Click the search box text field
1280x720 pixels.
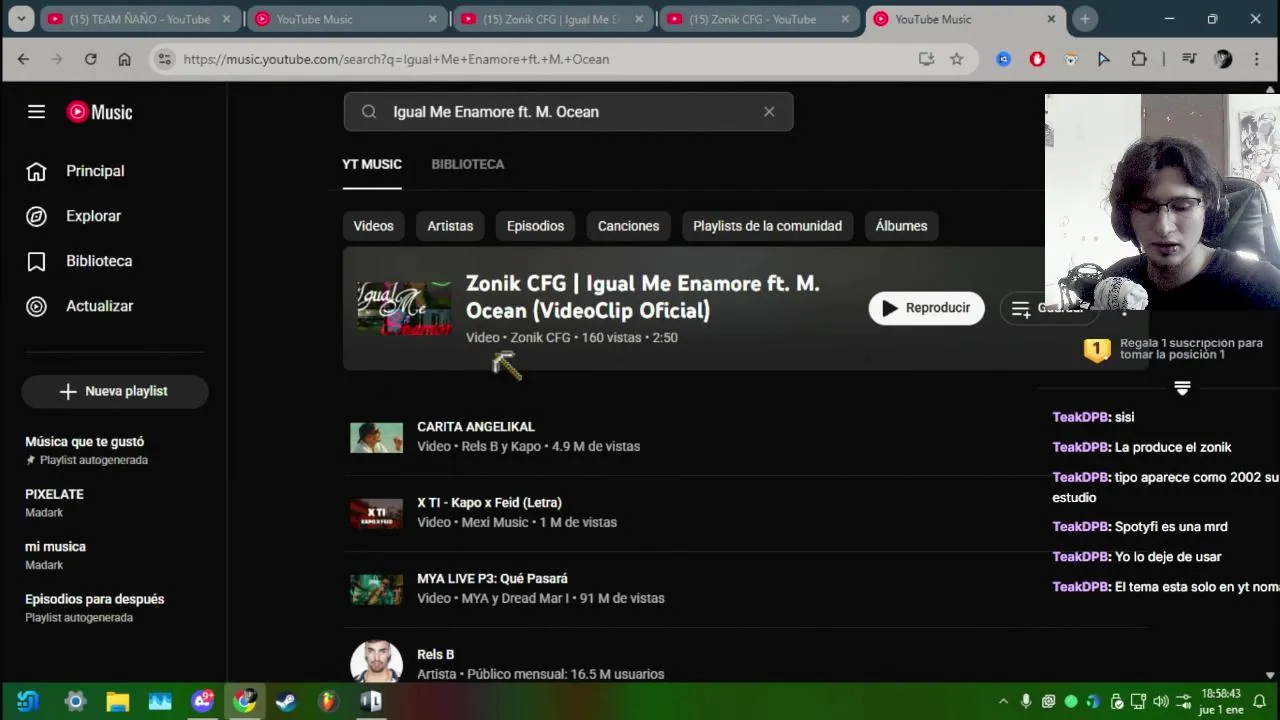(570, 112)
